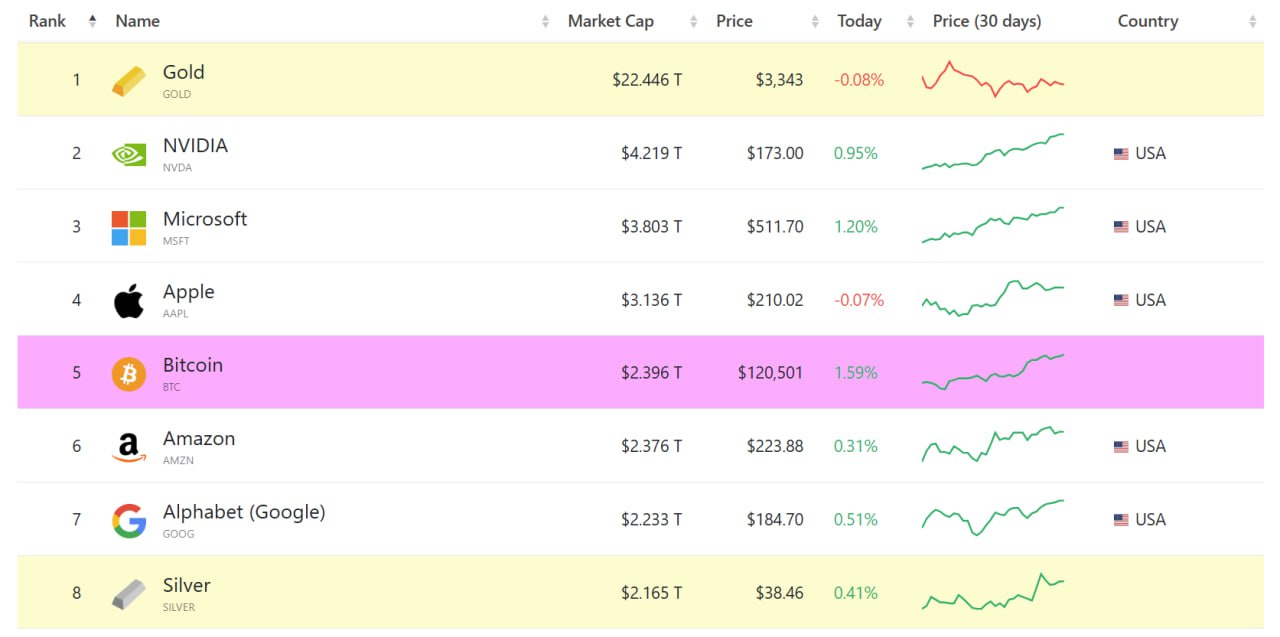The image size is (1280, 637).
Task: Click the USA flag in Apple row
Action: coord(1121,300)
